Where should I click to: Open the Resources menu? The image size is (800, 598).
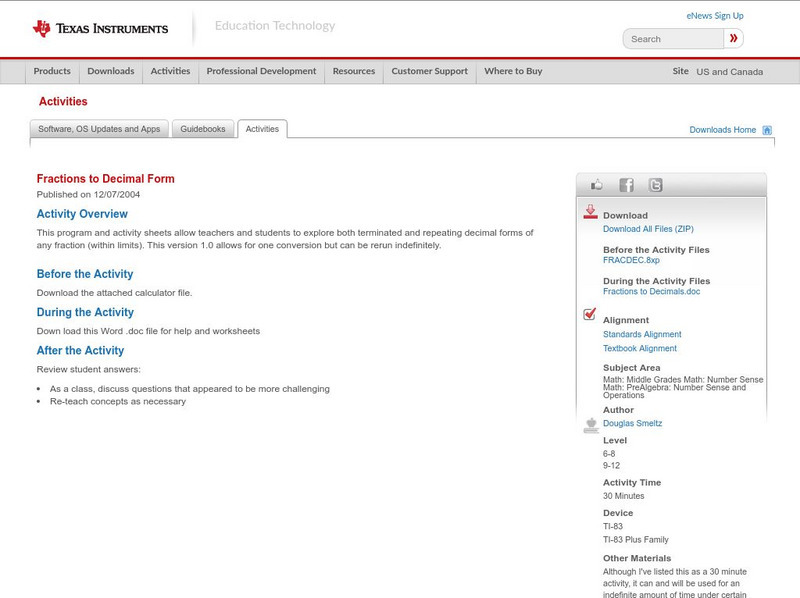354,71
